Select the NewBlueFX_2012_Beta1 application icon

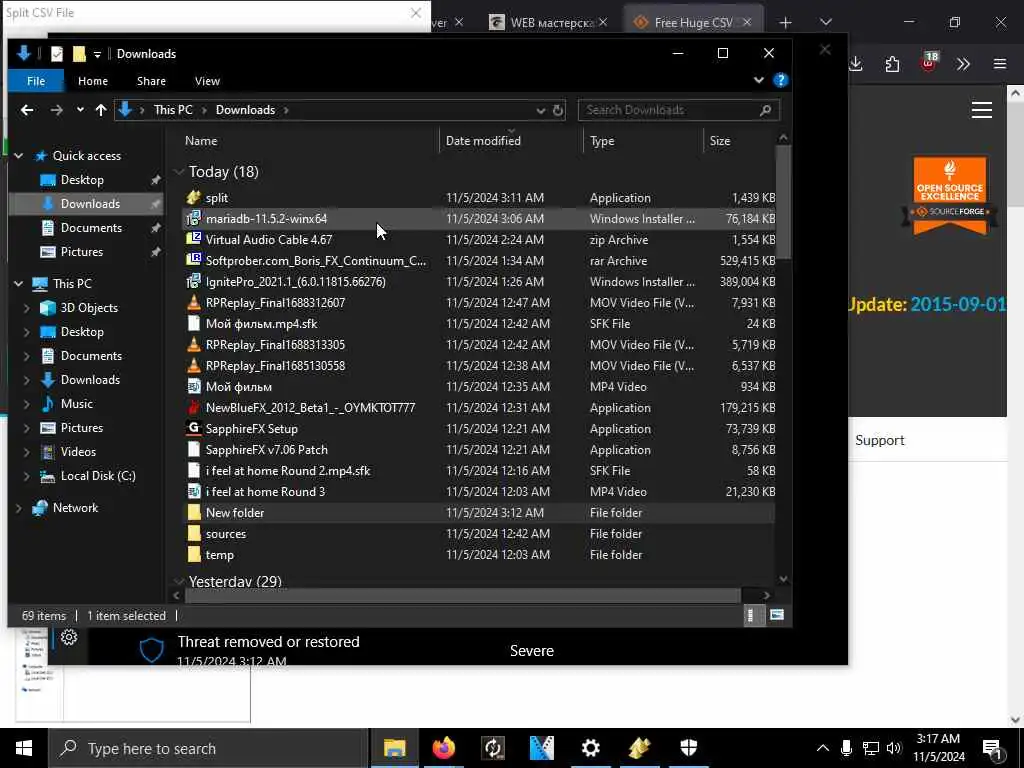coord(193,408)
